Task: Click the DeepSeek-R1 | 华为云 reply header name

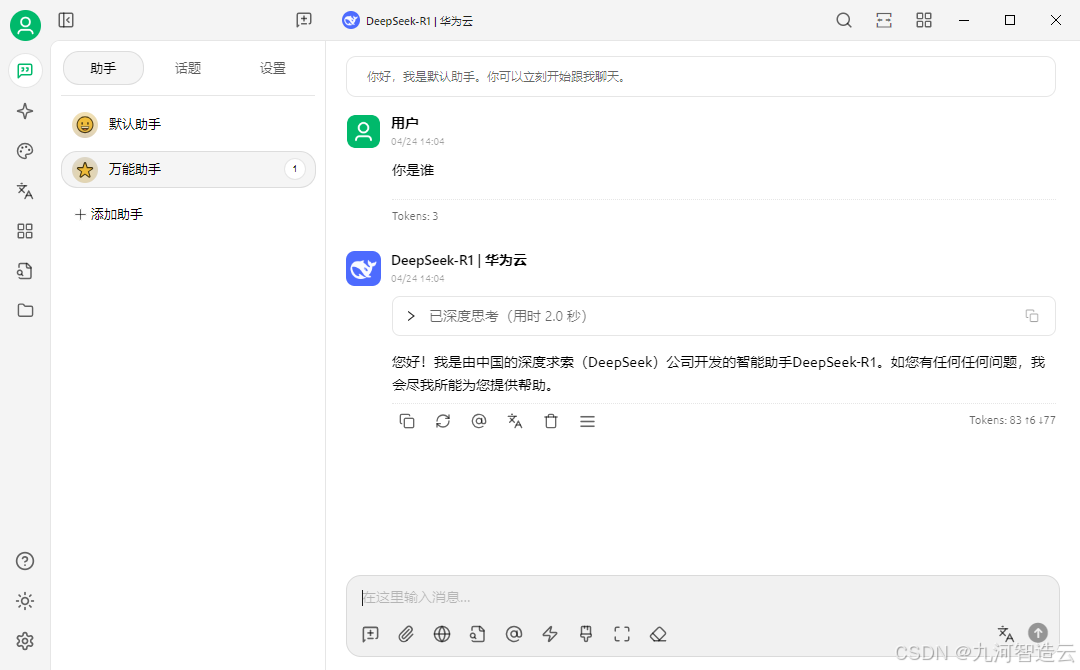Action: coord(459,260)
